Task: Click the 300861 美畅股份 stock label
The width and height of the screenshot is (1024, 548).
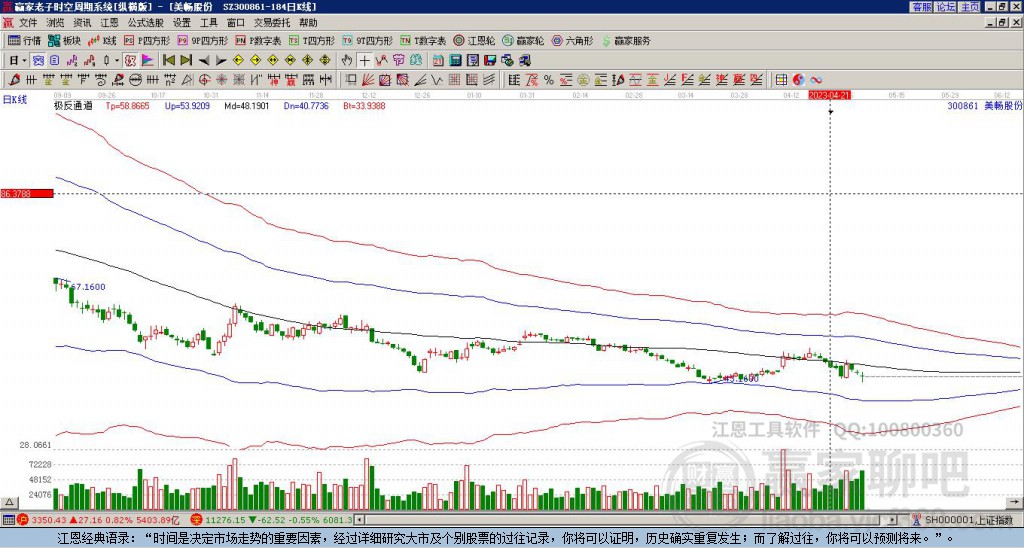Action: pyautogui.click(x=985, y=105)
